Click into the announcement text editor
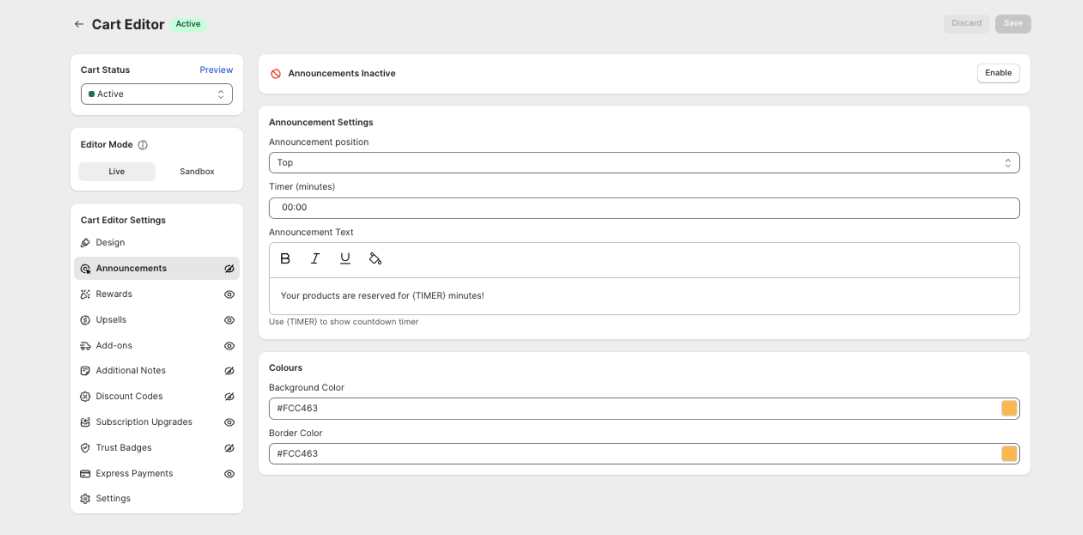The height and width of the screenshot is (535, 1083). point(644,296)
